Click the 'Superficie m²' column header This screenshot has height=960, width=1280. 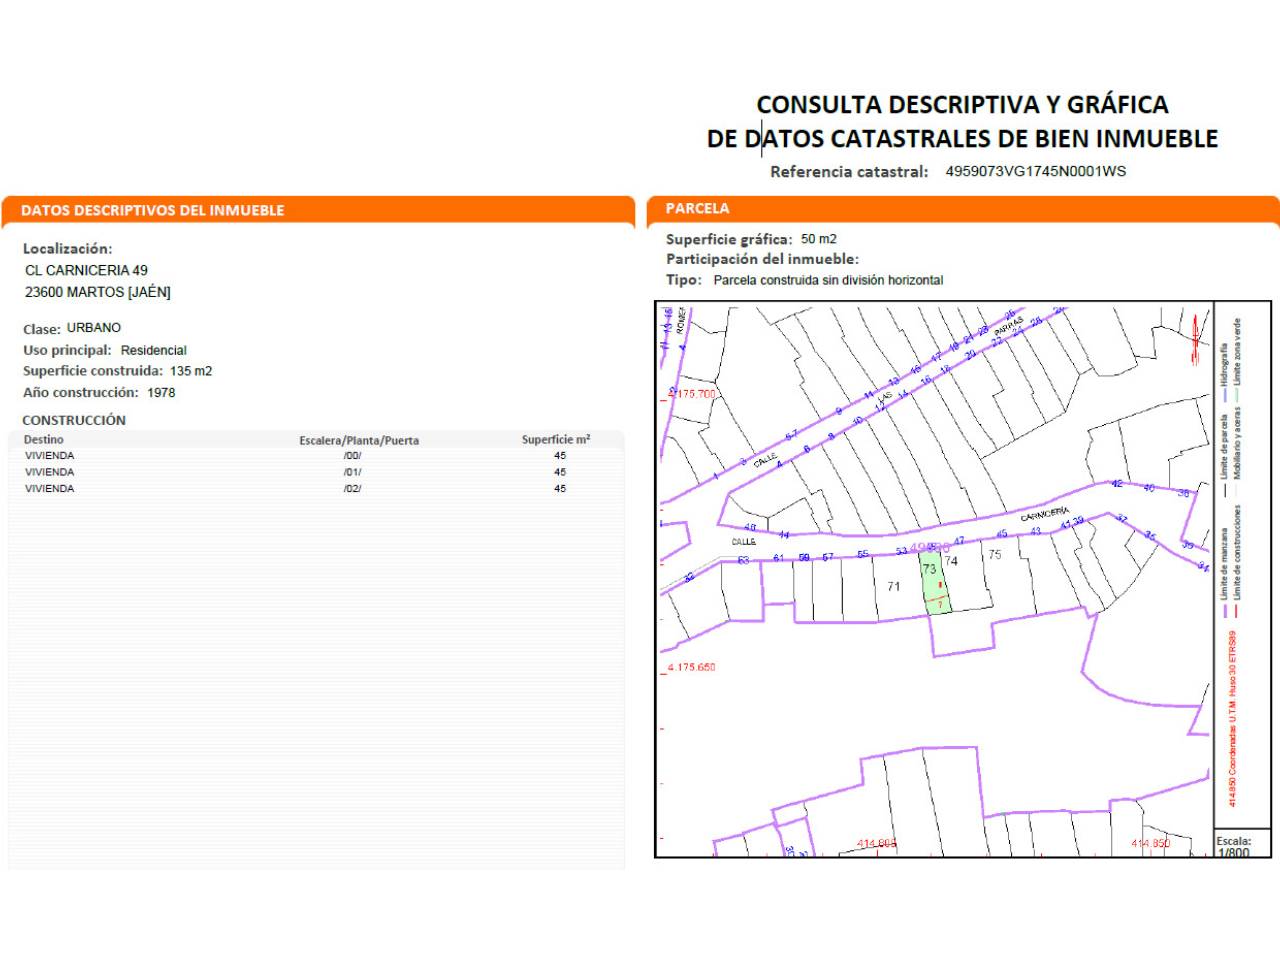click(x=556, y=439)
